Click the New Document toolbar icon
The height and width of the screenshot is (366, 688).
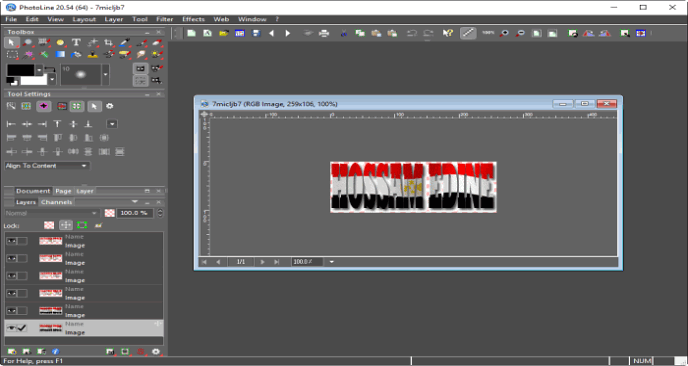coord(191,33)
